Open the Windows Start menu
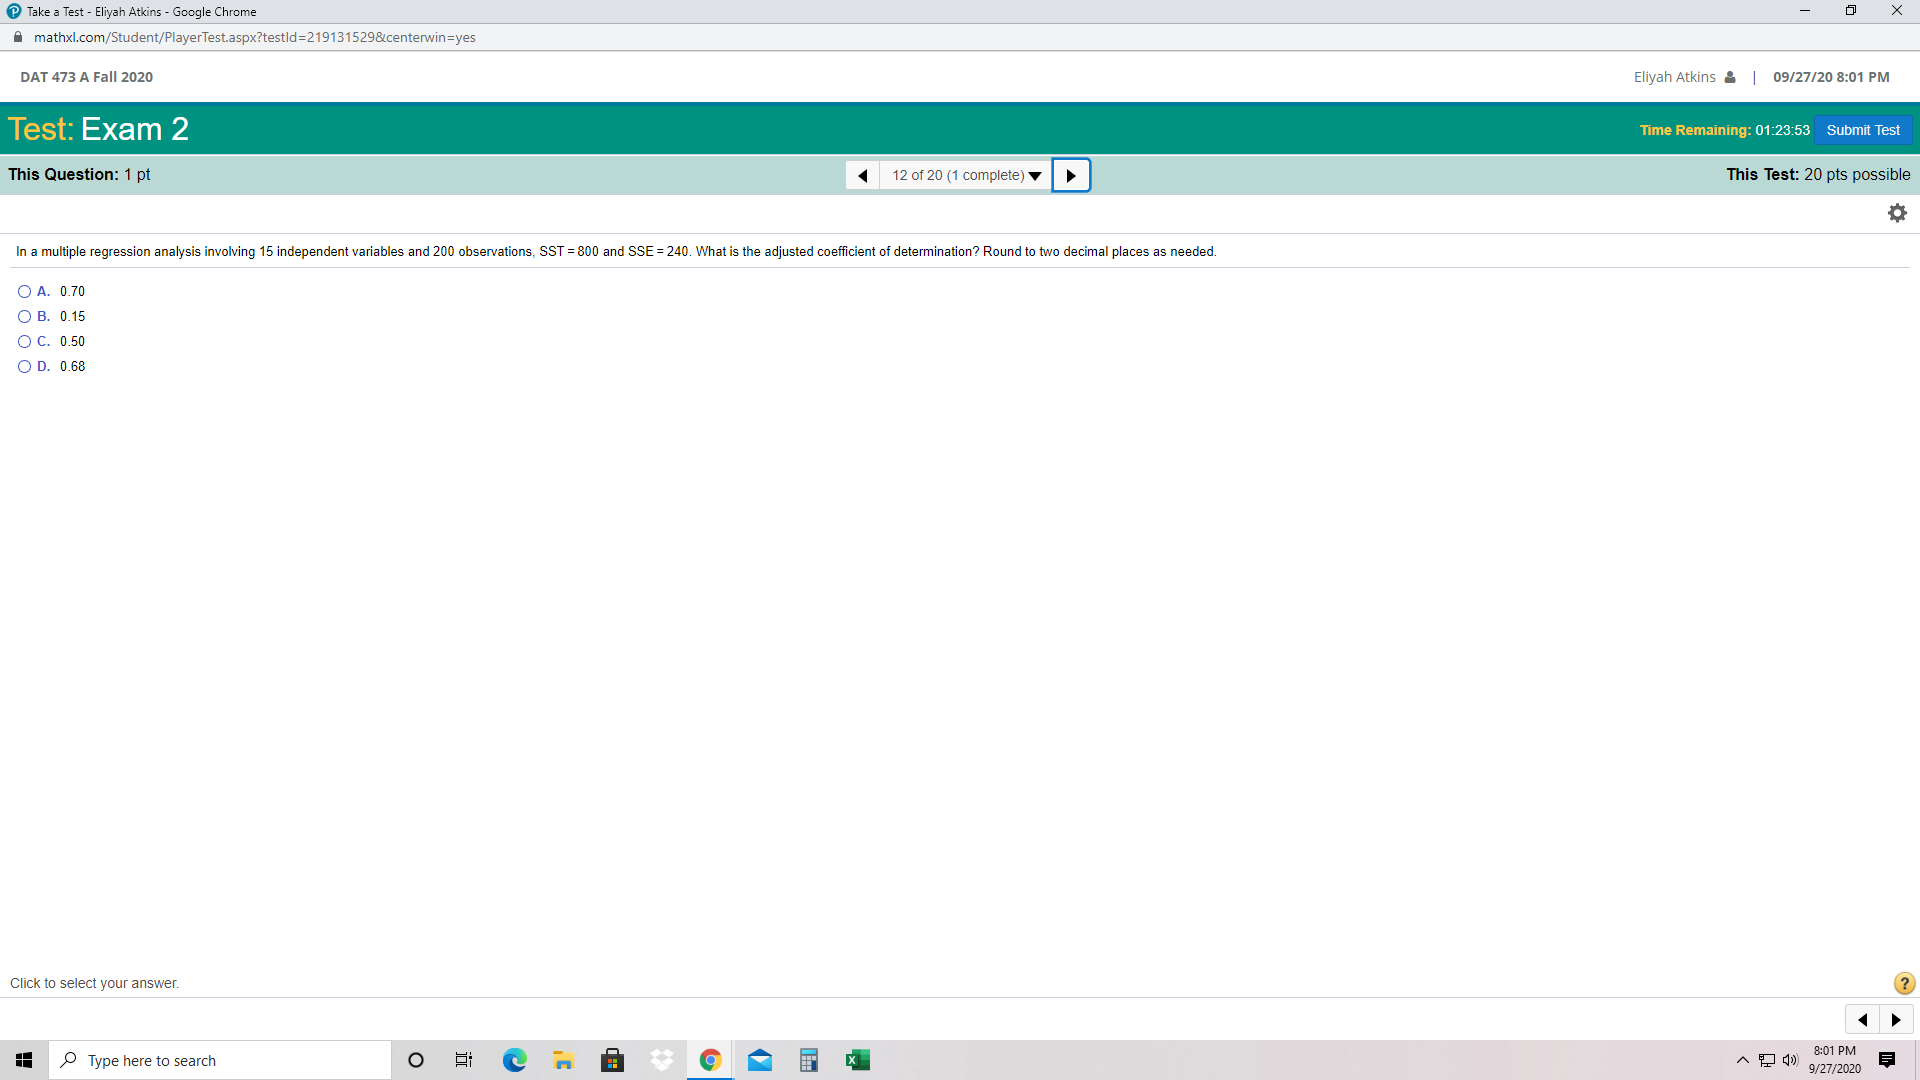This screenshot has height=1080, width=1920. (x=23, y=1060)
